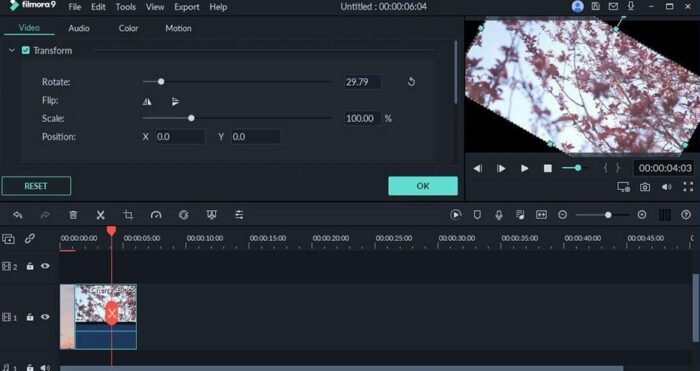This screenshot has height=371, width=700.
Task: Click the Undo arrow in timeline toolbar
Action: coord(18,215)
